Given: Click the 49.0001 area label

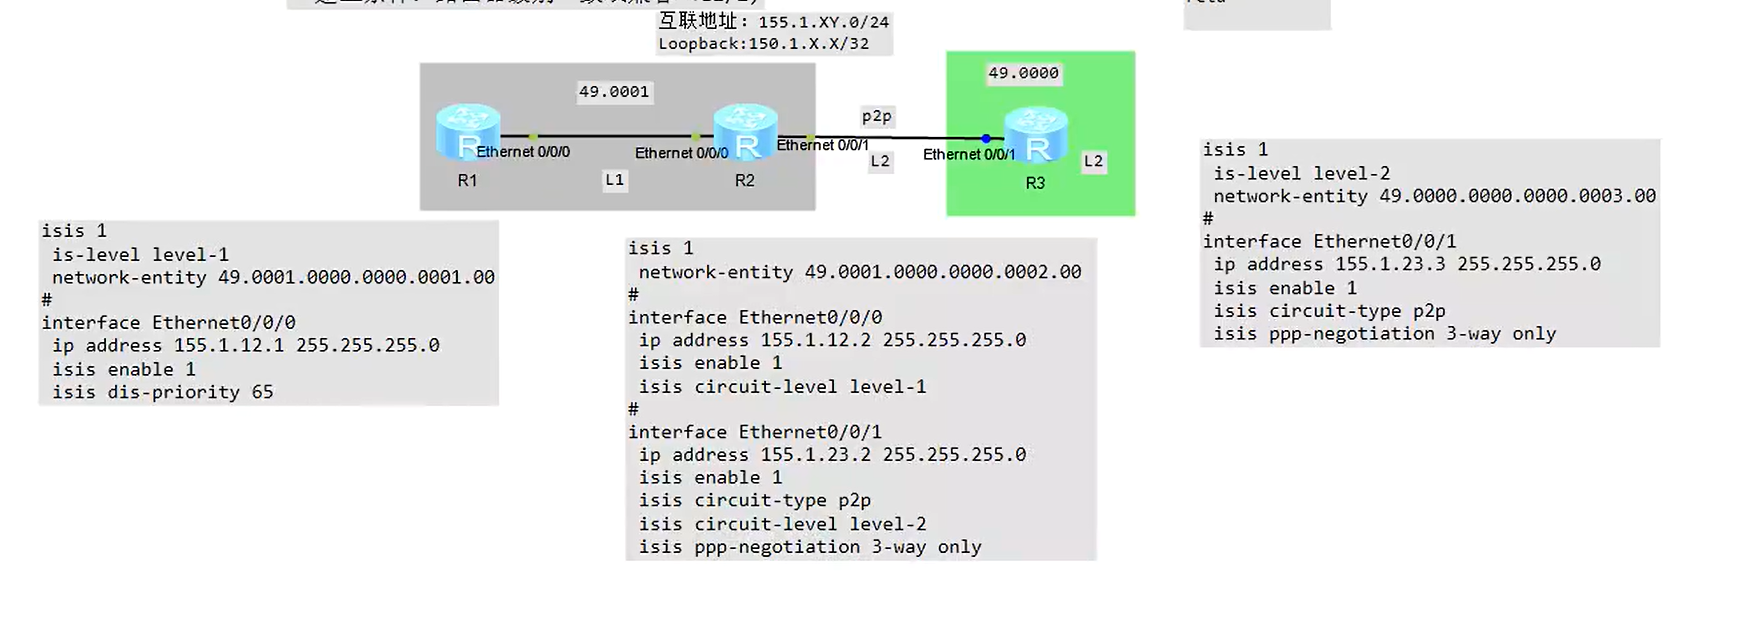Looking at the screenshot, I should [x=614, y=92].
